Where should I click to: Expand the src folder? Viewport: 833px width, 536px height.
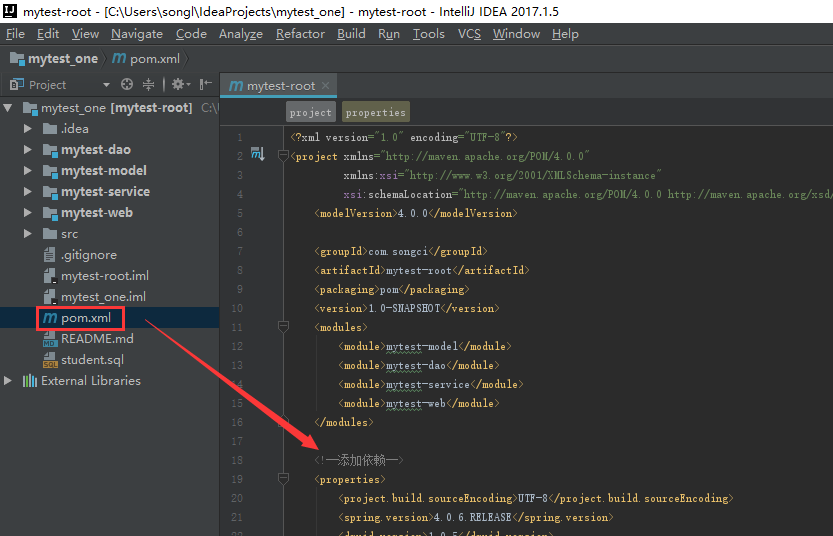[28, 234]
